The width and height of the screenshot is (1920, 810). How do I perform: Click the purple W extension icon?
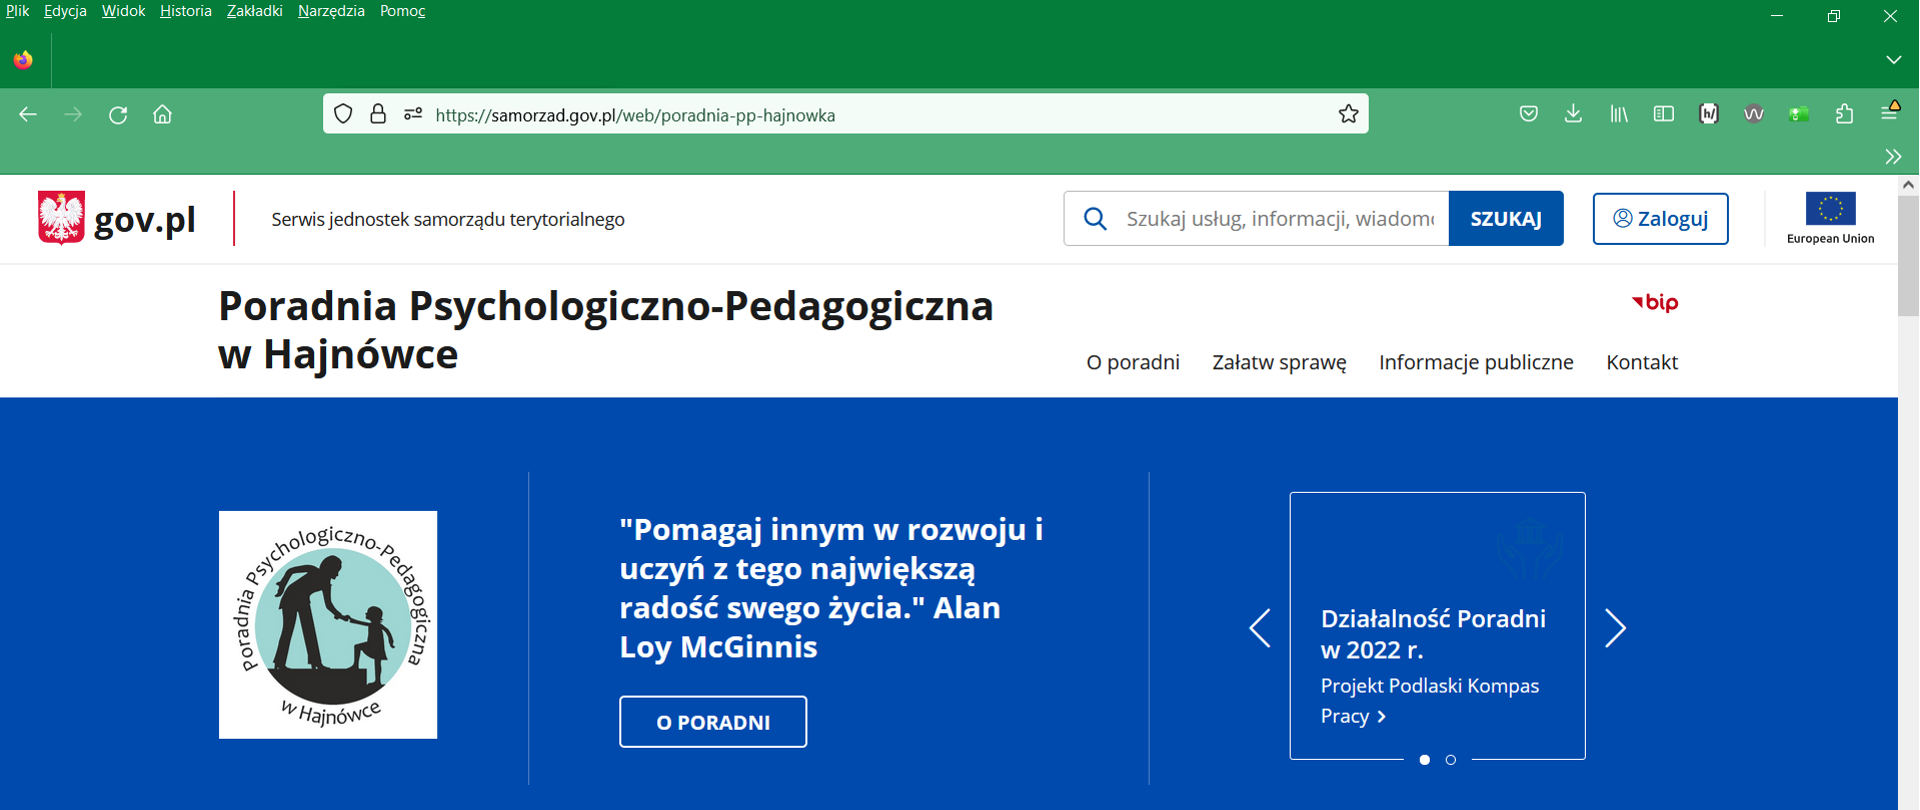click(x=1754, y=114)
